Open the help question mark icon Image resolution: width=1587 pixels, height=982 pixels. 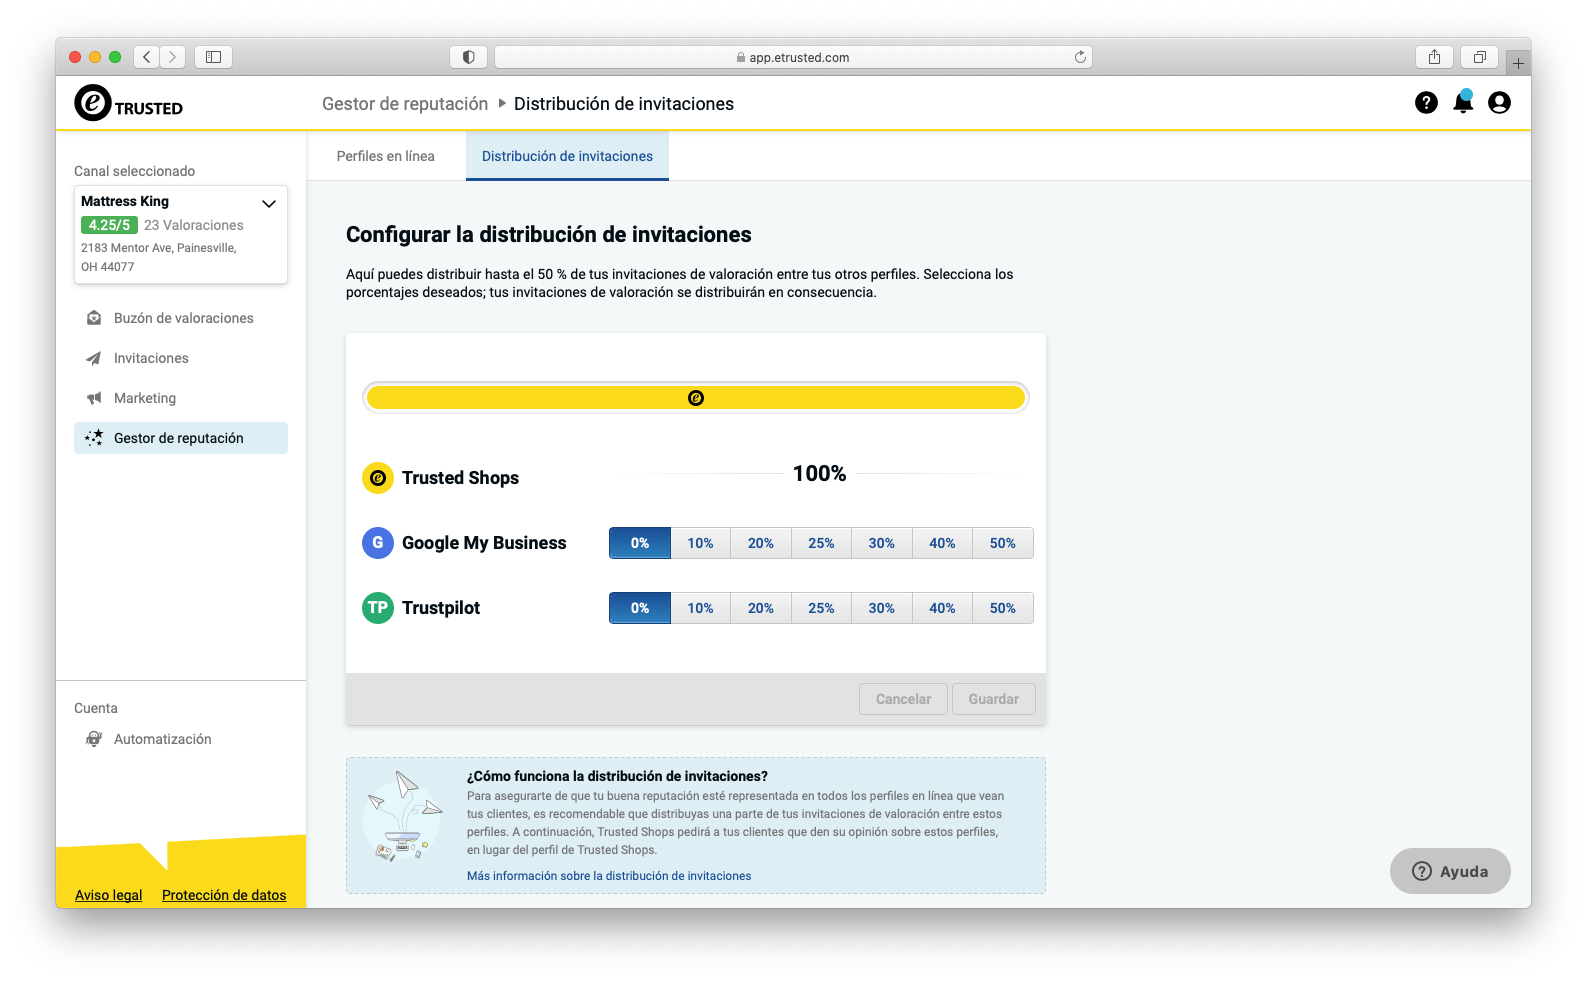tap(1426, 102)
